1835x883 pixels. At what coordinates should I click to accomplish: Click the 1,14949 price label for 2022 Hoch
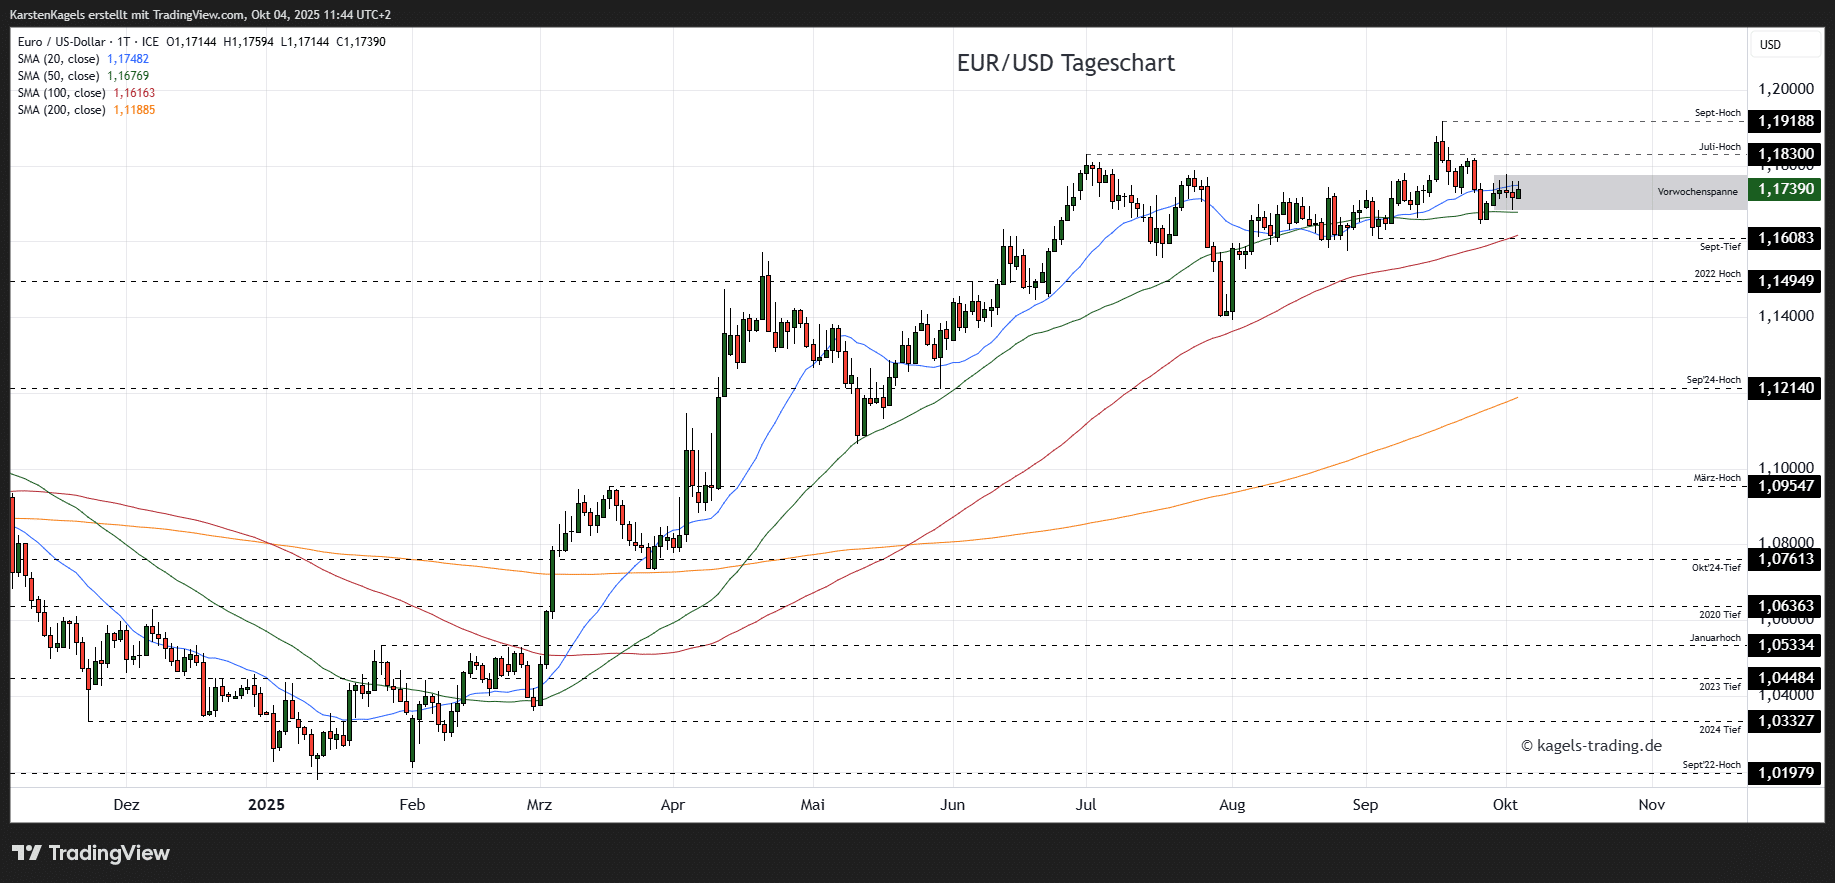pyautogui.click(x=1786, y=281)
